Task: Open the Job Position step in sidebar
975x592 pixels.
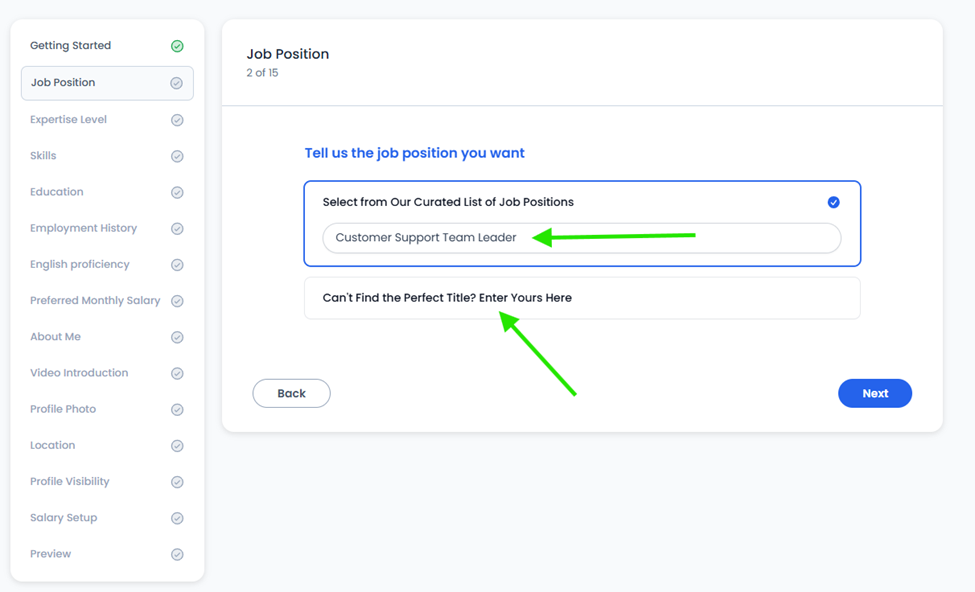Action: 107,83
